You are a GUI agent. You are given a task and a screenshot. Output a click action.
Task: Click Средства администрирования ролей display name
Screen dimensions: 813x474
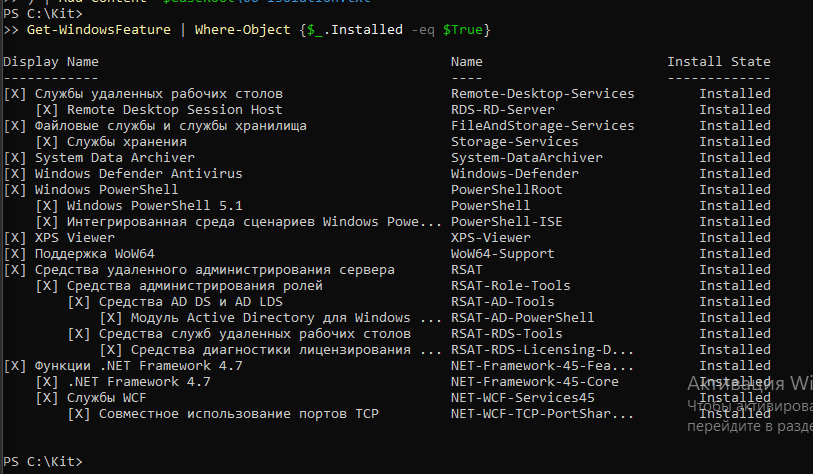(x=194, y=286)
